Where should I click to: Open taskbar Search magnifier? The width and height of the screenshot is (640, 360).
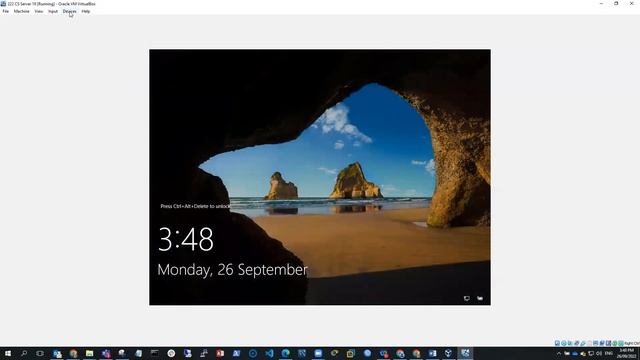[x=24, y=353]
